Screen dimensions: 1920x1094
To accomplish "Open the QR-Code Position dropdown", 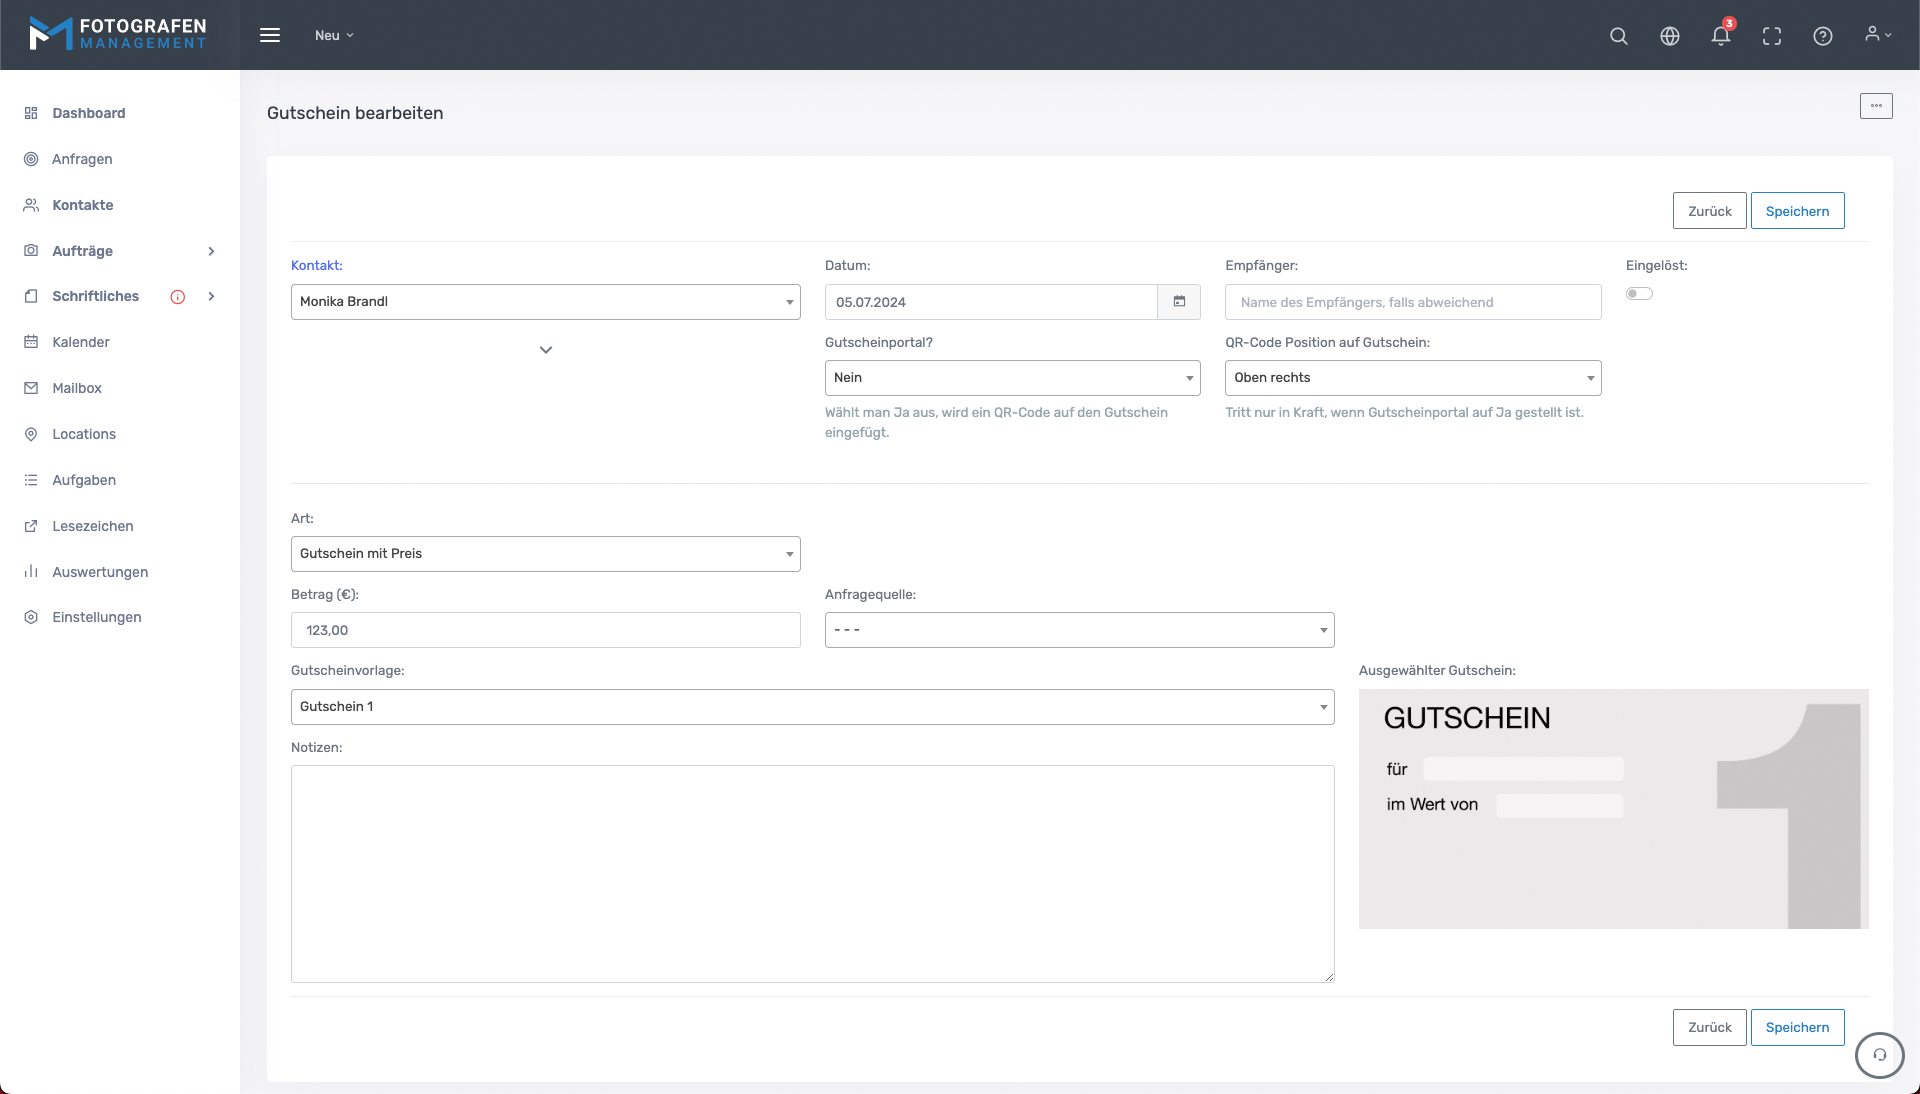I will pos(1412,378).
